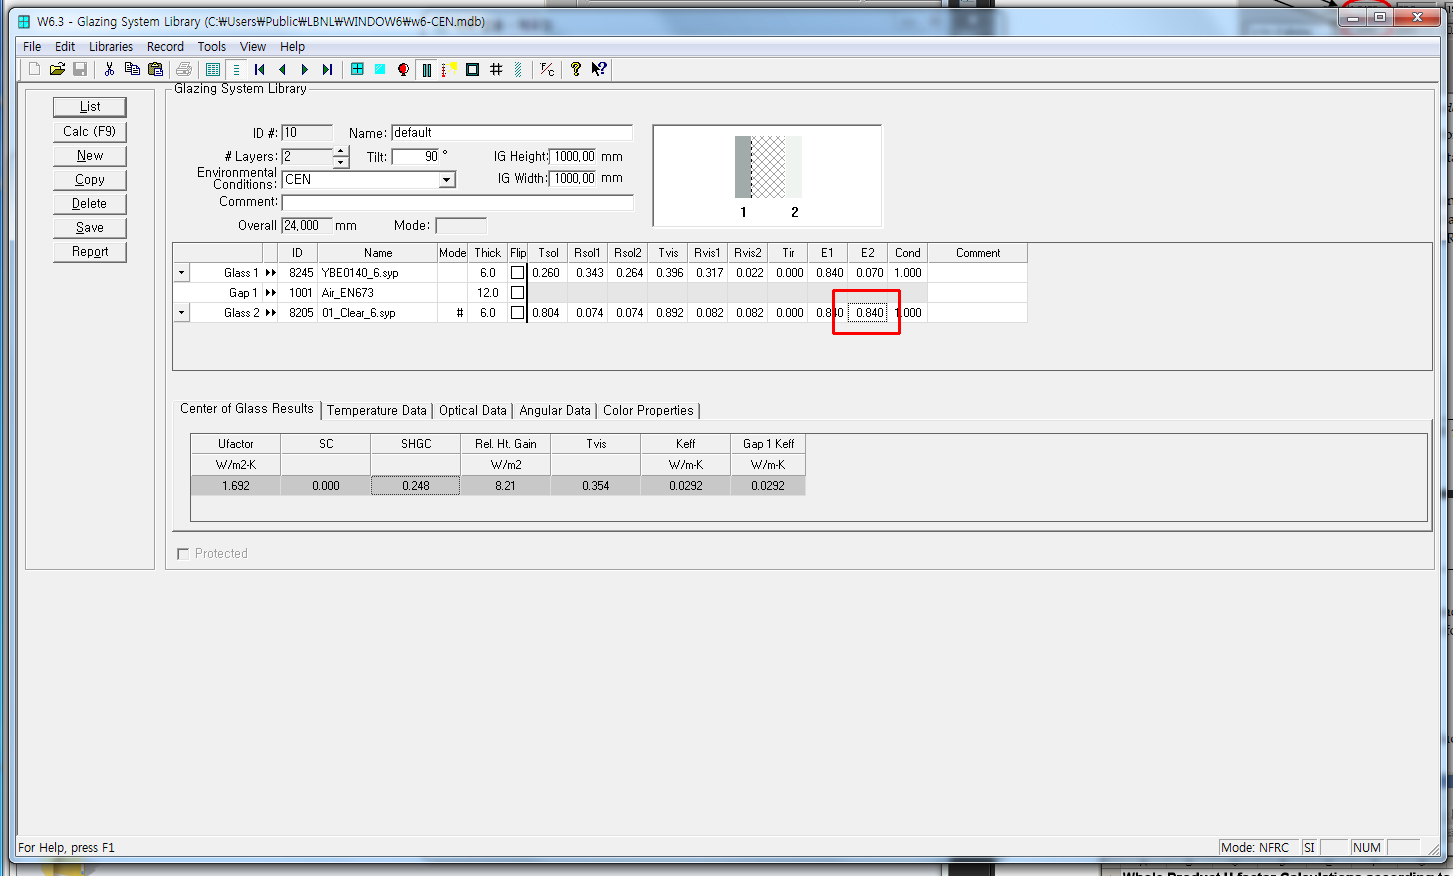
Task: Expand the Glass 2 row dropdown arrow
Action: pyautogui.click(x=181, y=313)
